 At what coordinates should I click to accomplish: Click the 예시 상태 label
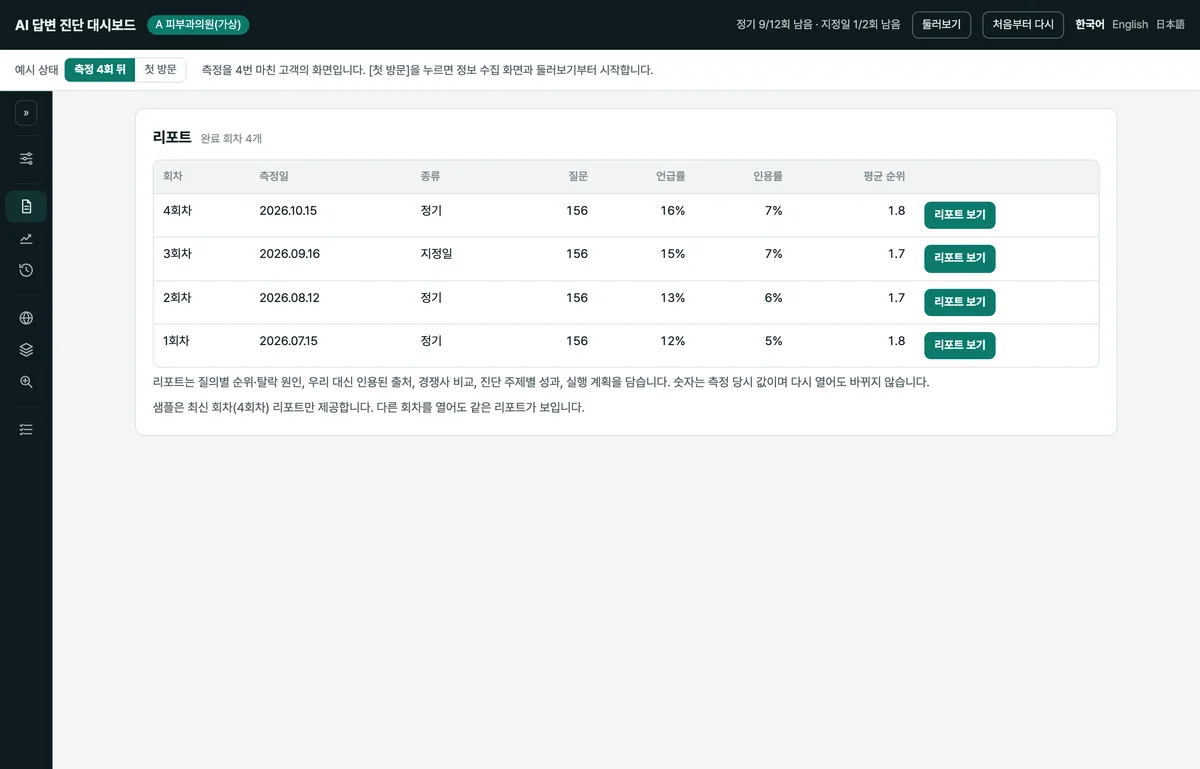[x=37, y=70]
